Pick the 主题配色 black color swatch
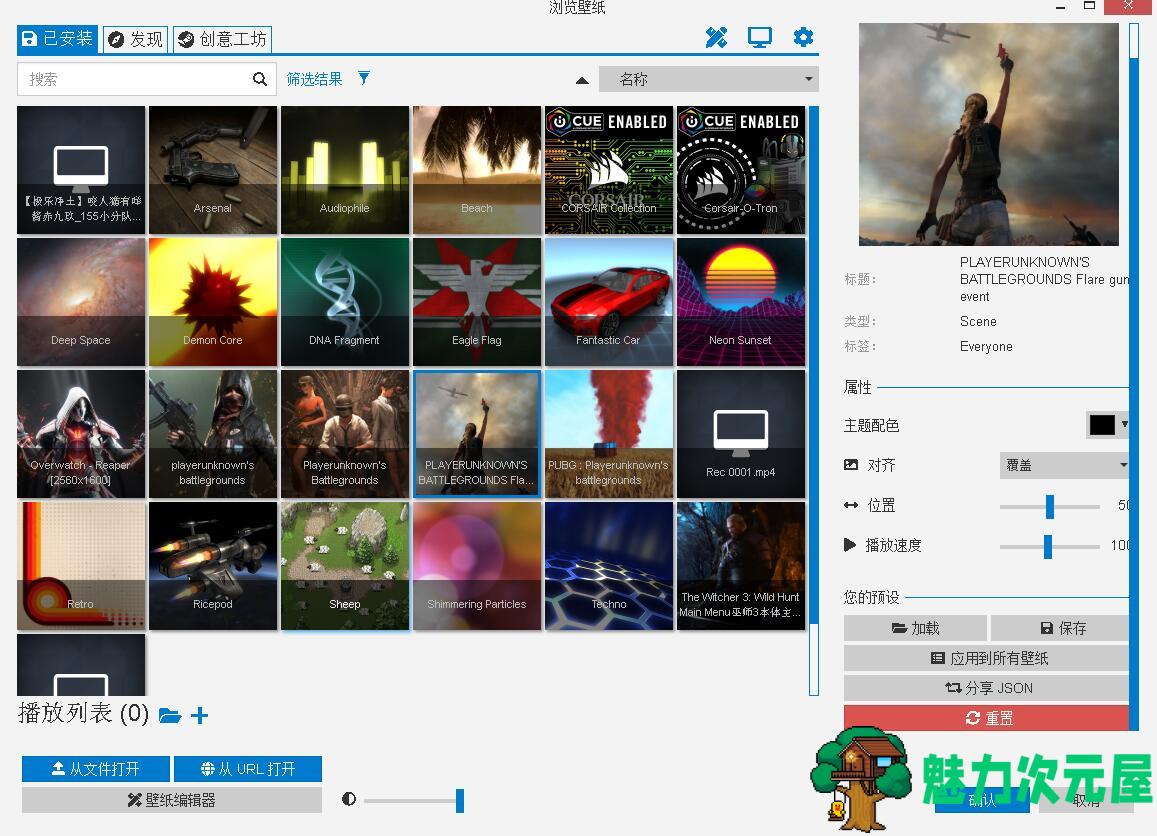1157x836 pixels. [1102, 425]
